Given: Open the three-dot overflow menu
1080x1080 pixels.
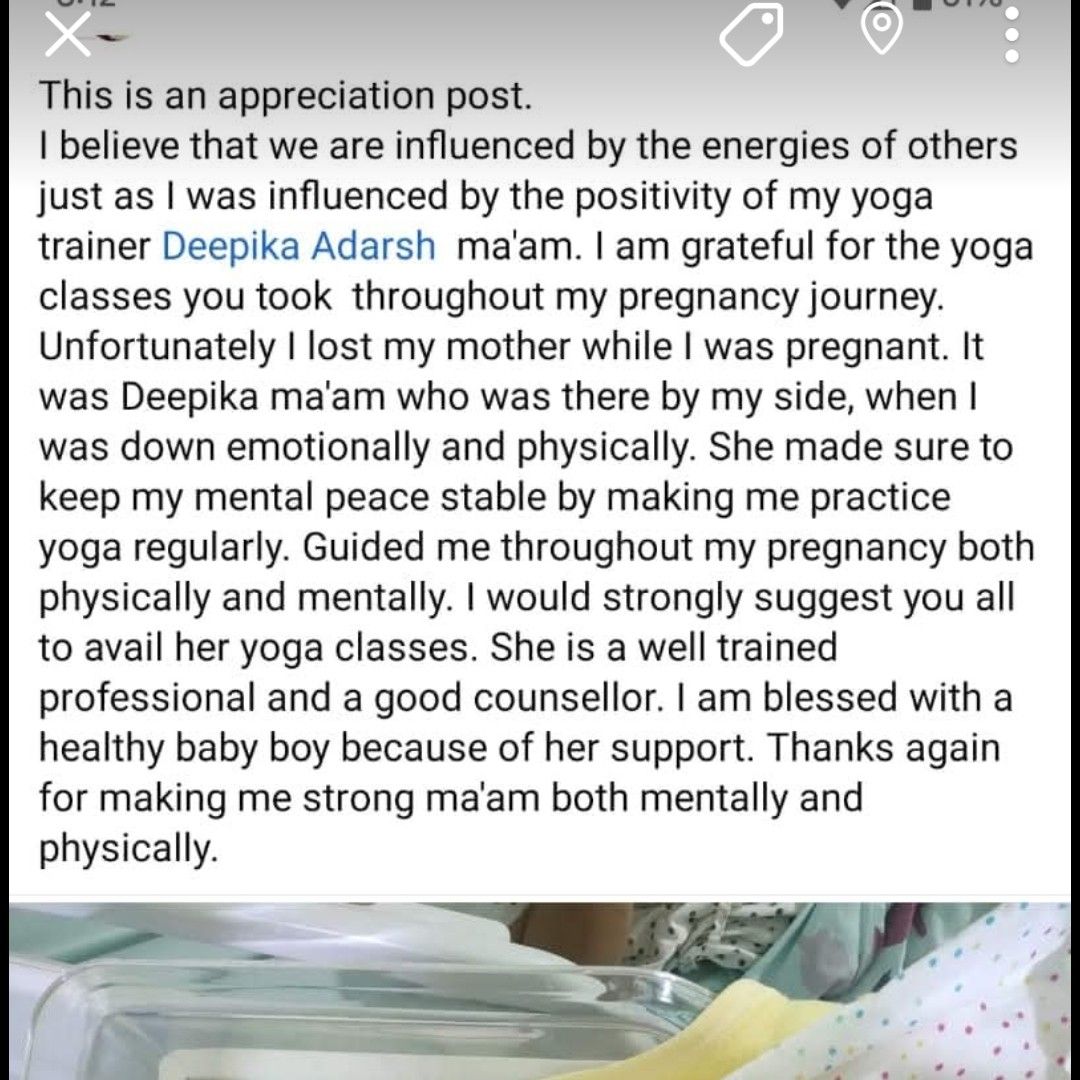Looking at the screenshot, I should [x=1012, y=34].
